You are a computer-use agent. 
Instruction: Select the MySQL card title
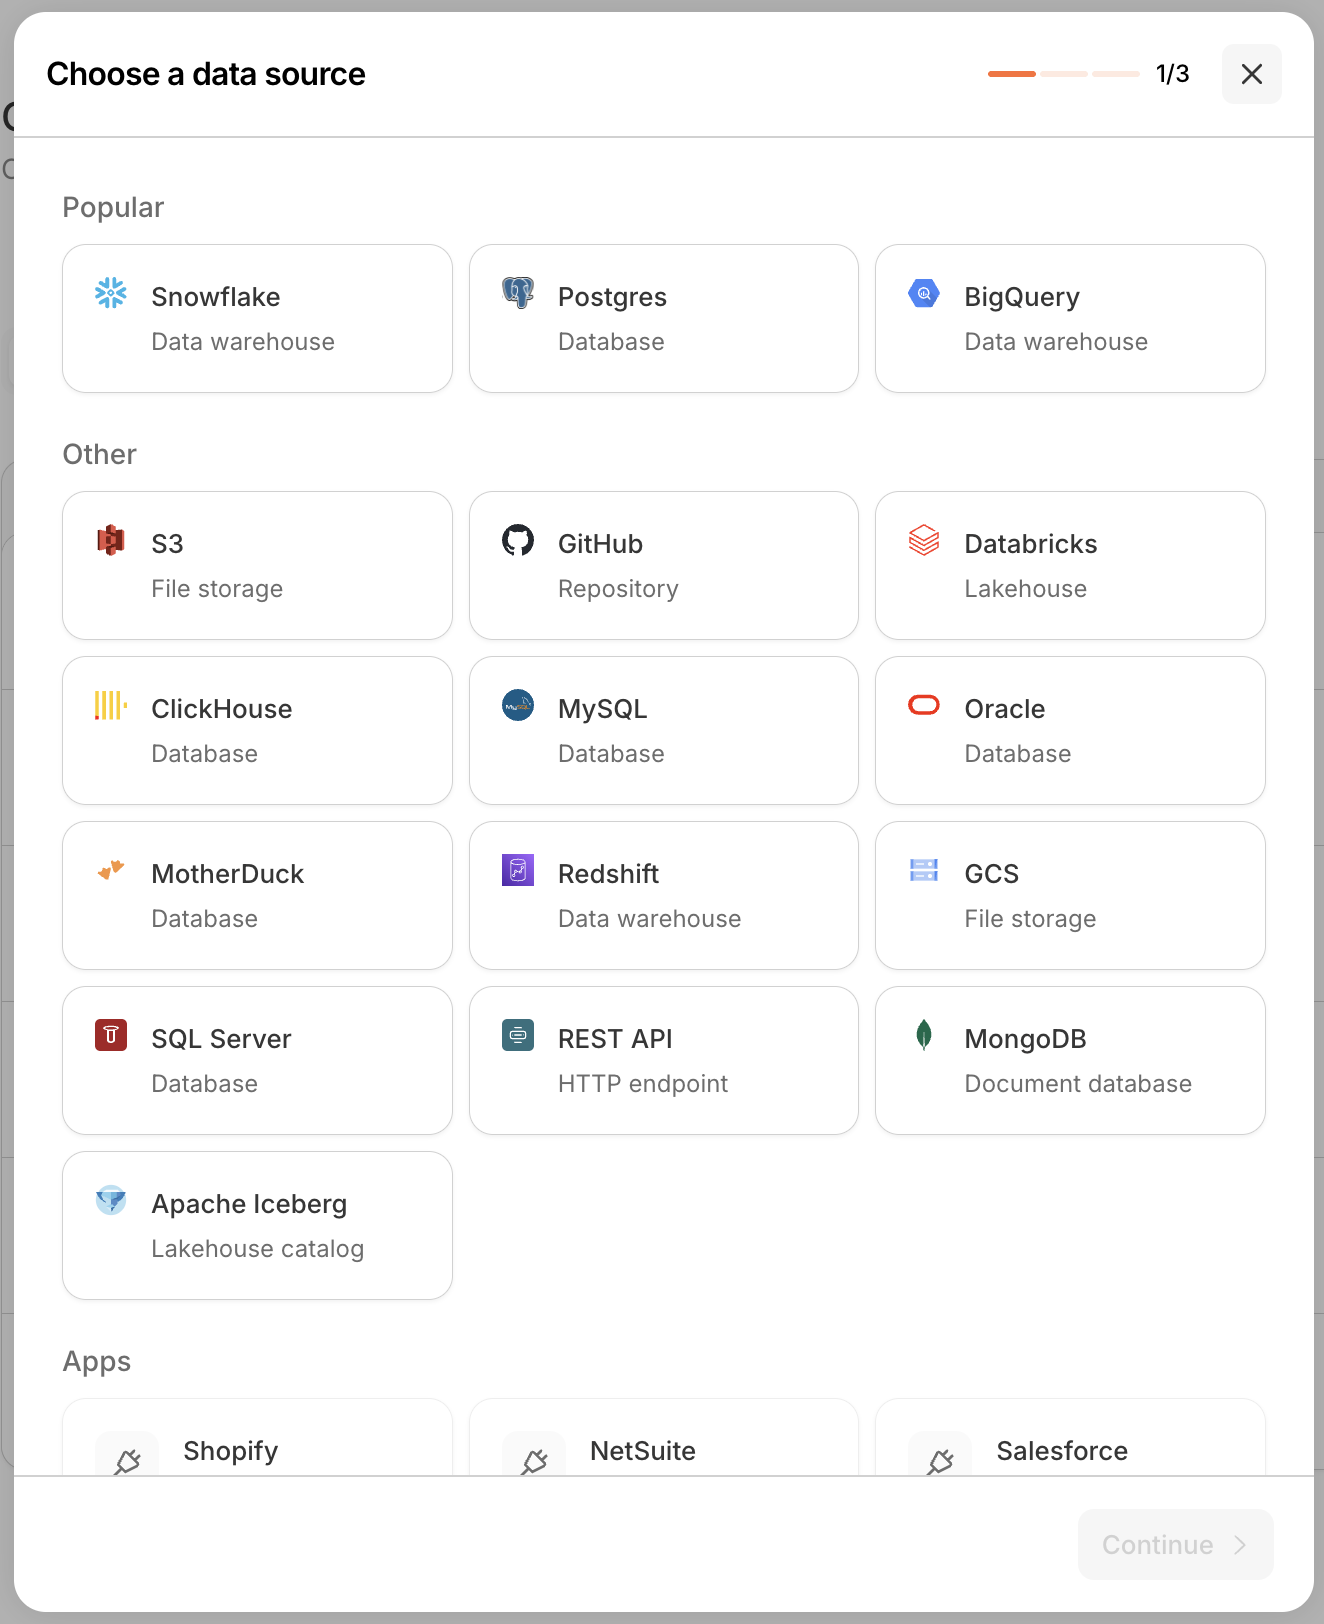coord(603,709)
